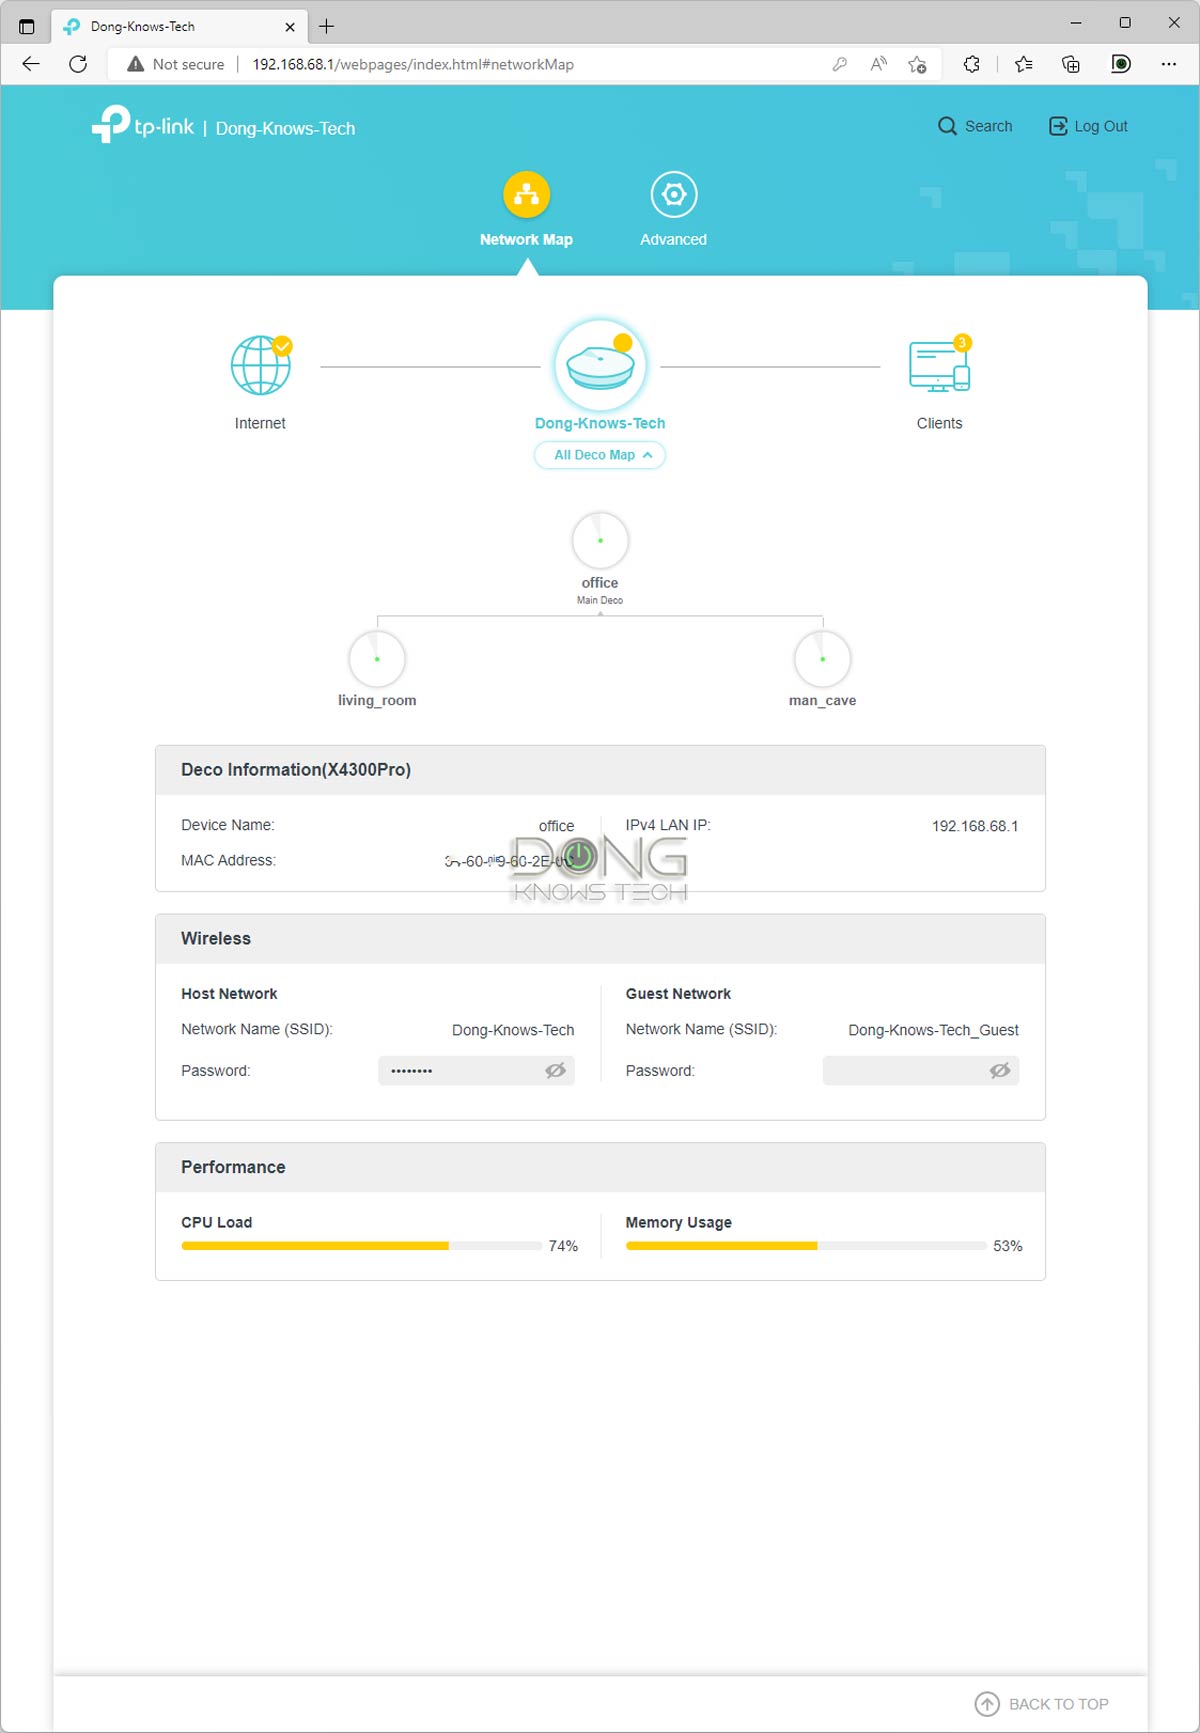Click the IPv4 LAN IP value 192.168.68.1
This screenshot has height=1733, width=1200.
pos(975,826)
